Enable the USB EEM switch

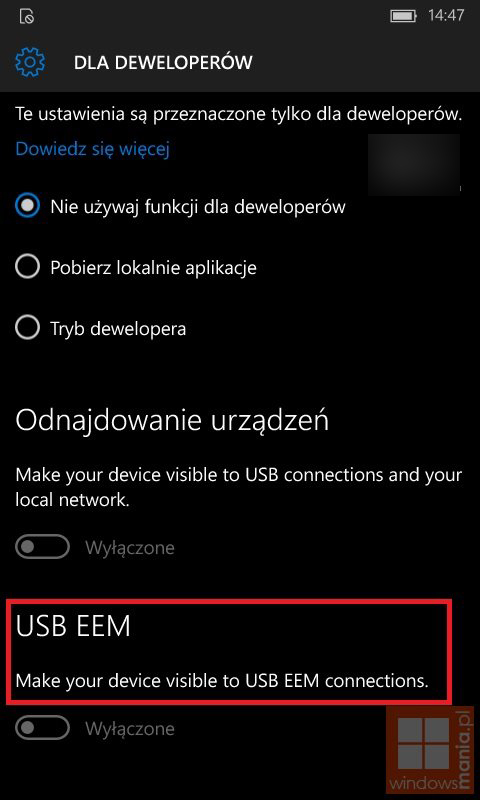(42, 728)
